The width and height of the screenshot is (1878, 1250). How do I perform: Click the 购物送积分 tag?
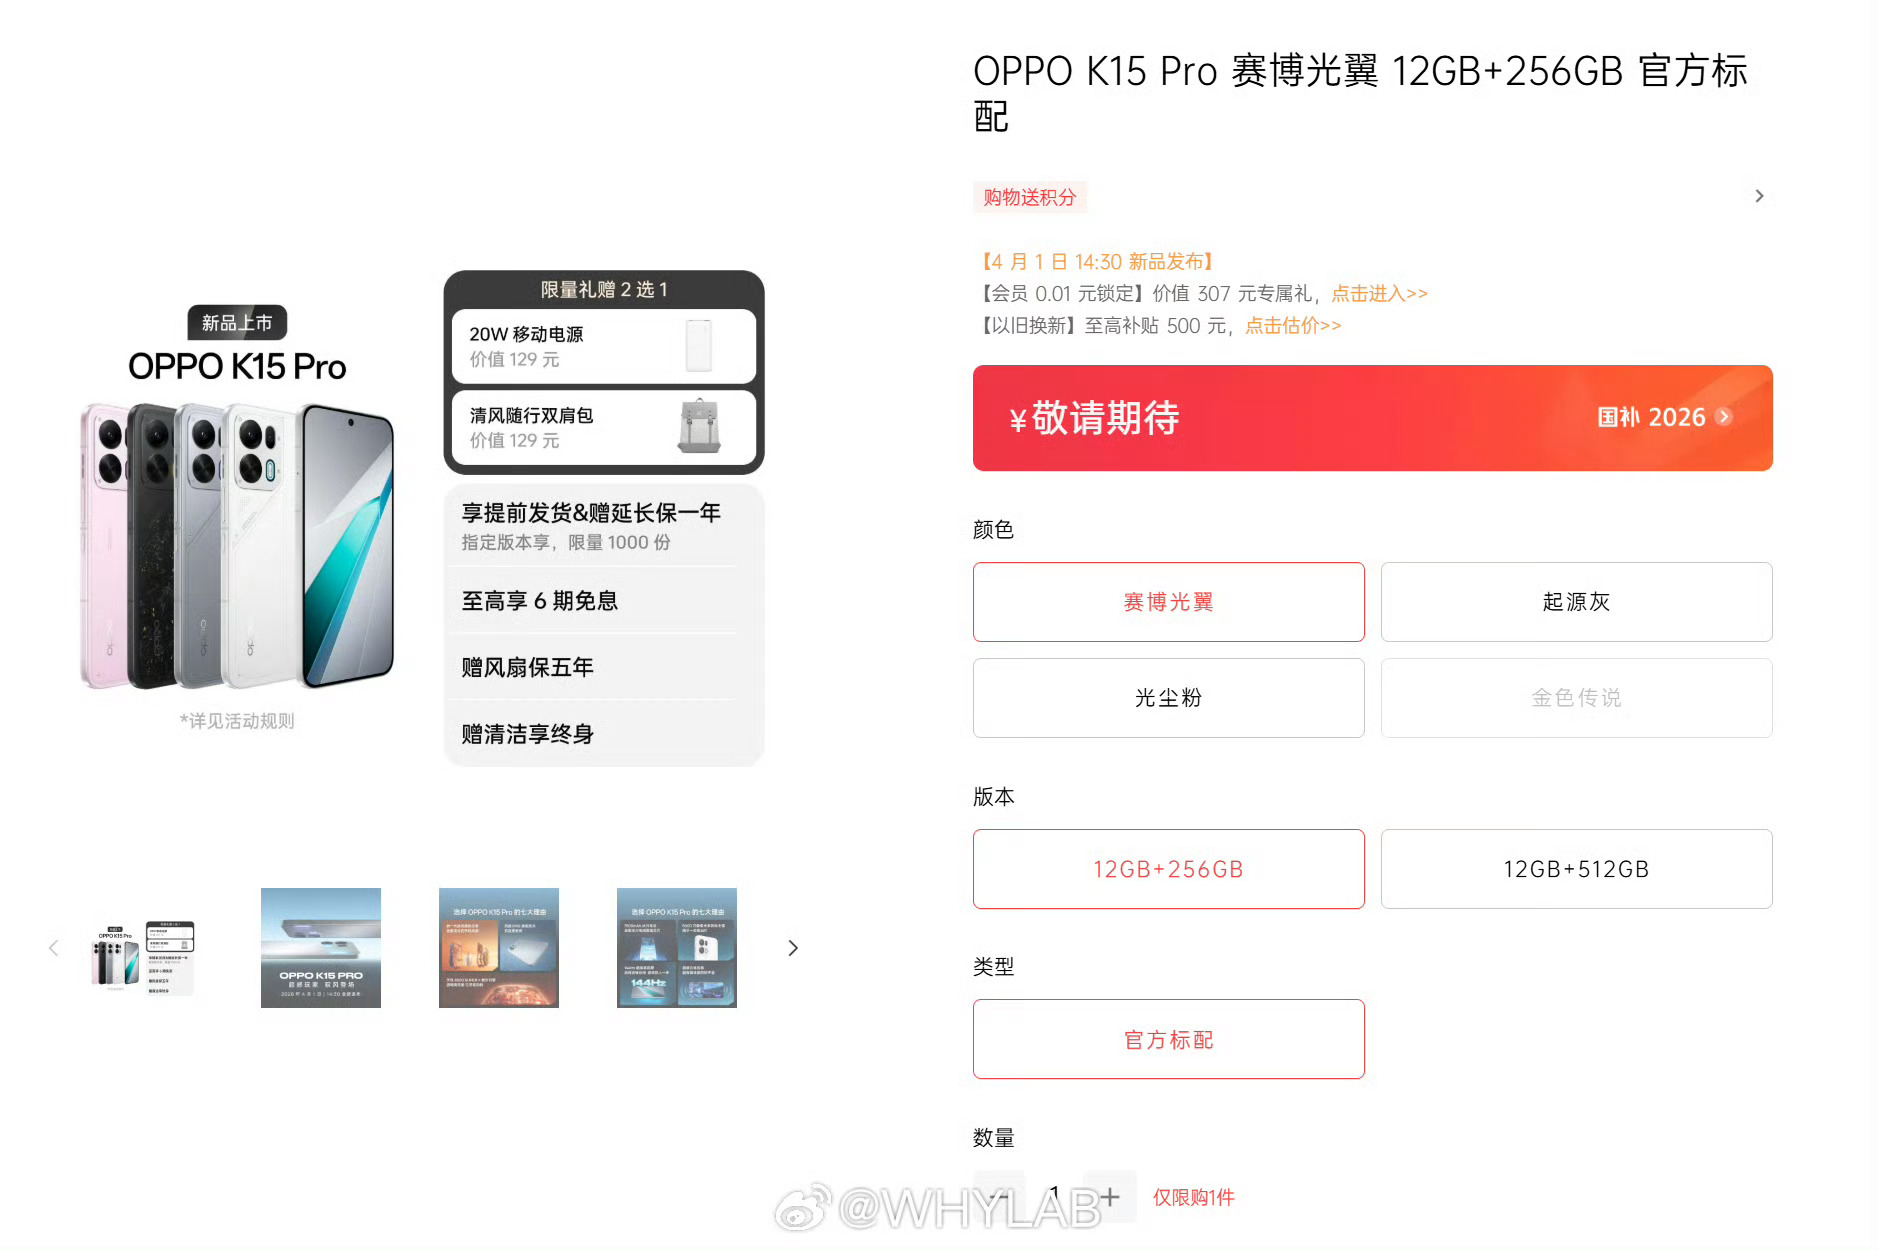tap(1030, 197)
